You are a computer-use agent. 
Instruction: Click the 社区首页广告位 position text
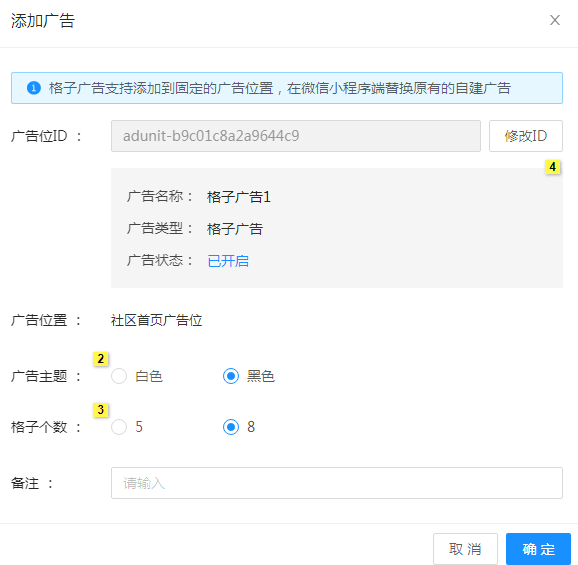[156, 320]
